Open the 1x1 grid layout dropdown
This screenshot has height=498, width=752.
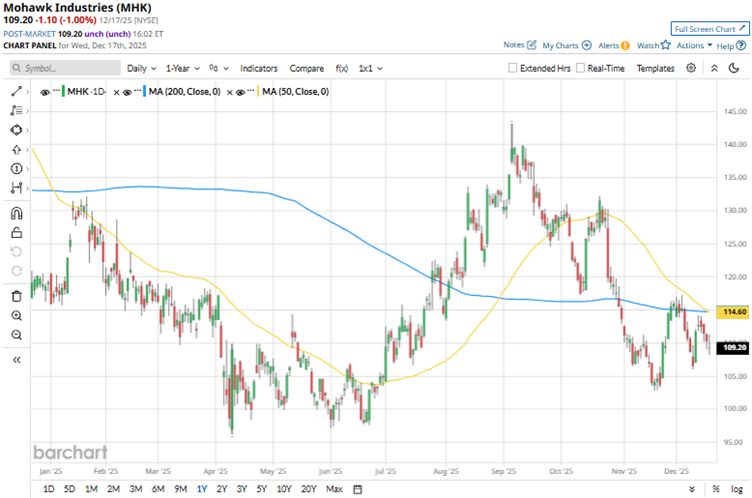370,68
